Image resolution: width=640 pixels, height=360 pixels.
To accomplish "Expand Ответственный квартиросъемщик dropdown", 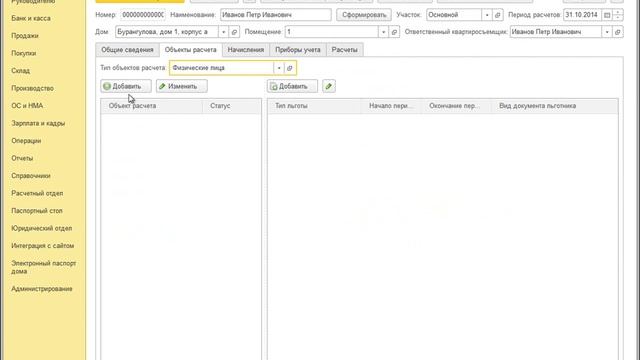I will pos(607,32).
